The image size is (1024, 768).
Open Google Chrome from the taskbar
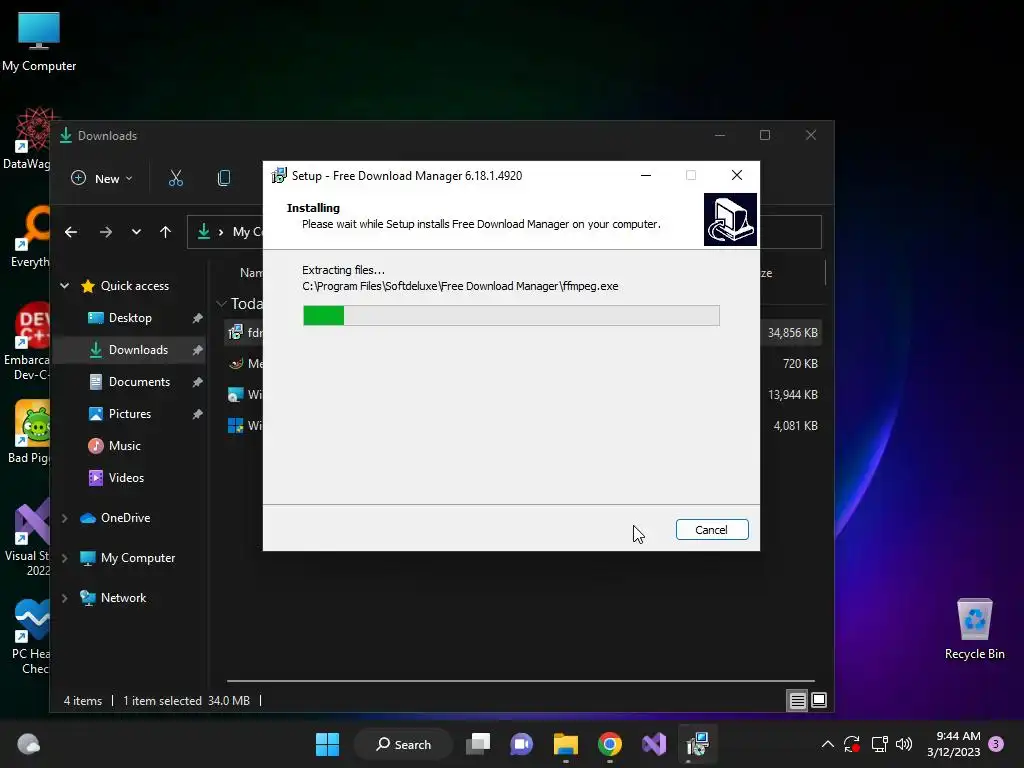click(x=610, y=744)
